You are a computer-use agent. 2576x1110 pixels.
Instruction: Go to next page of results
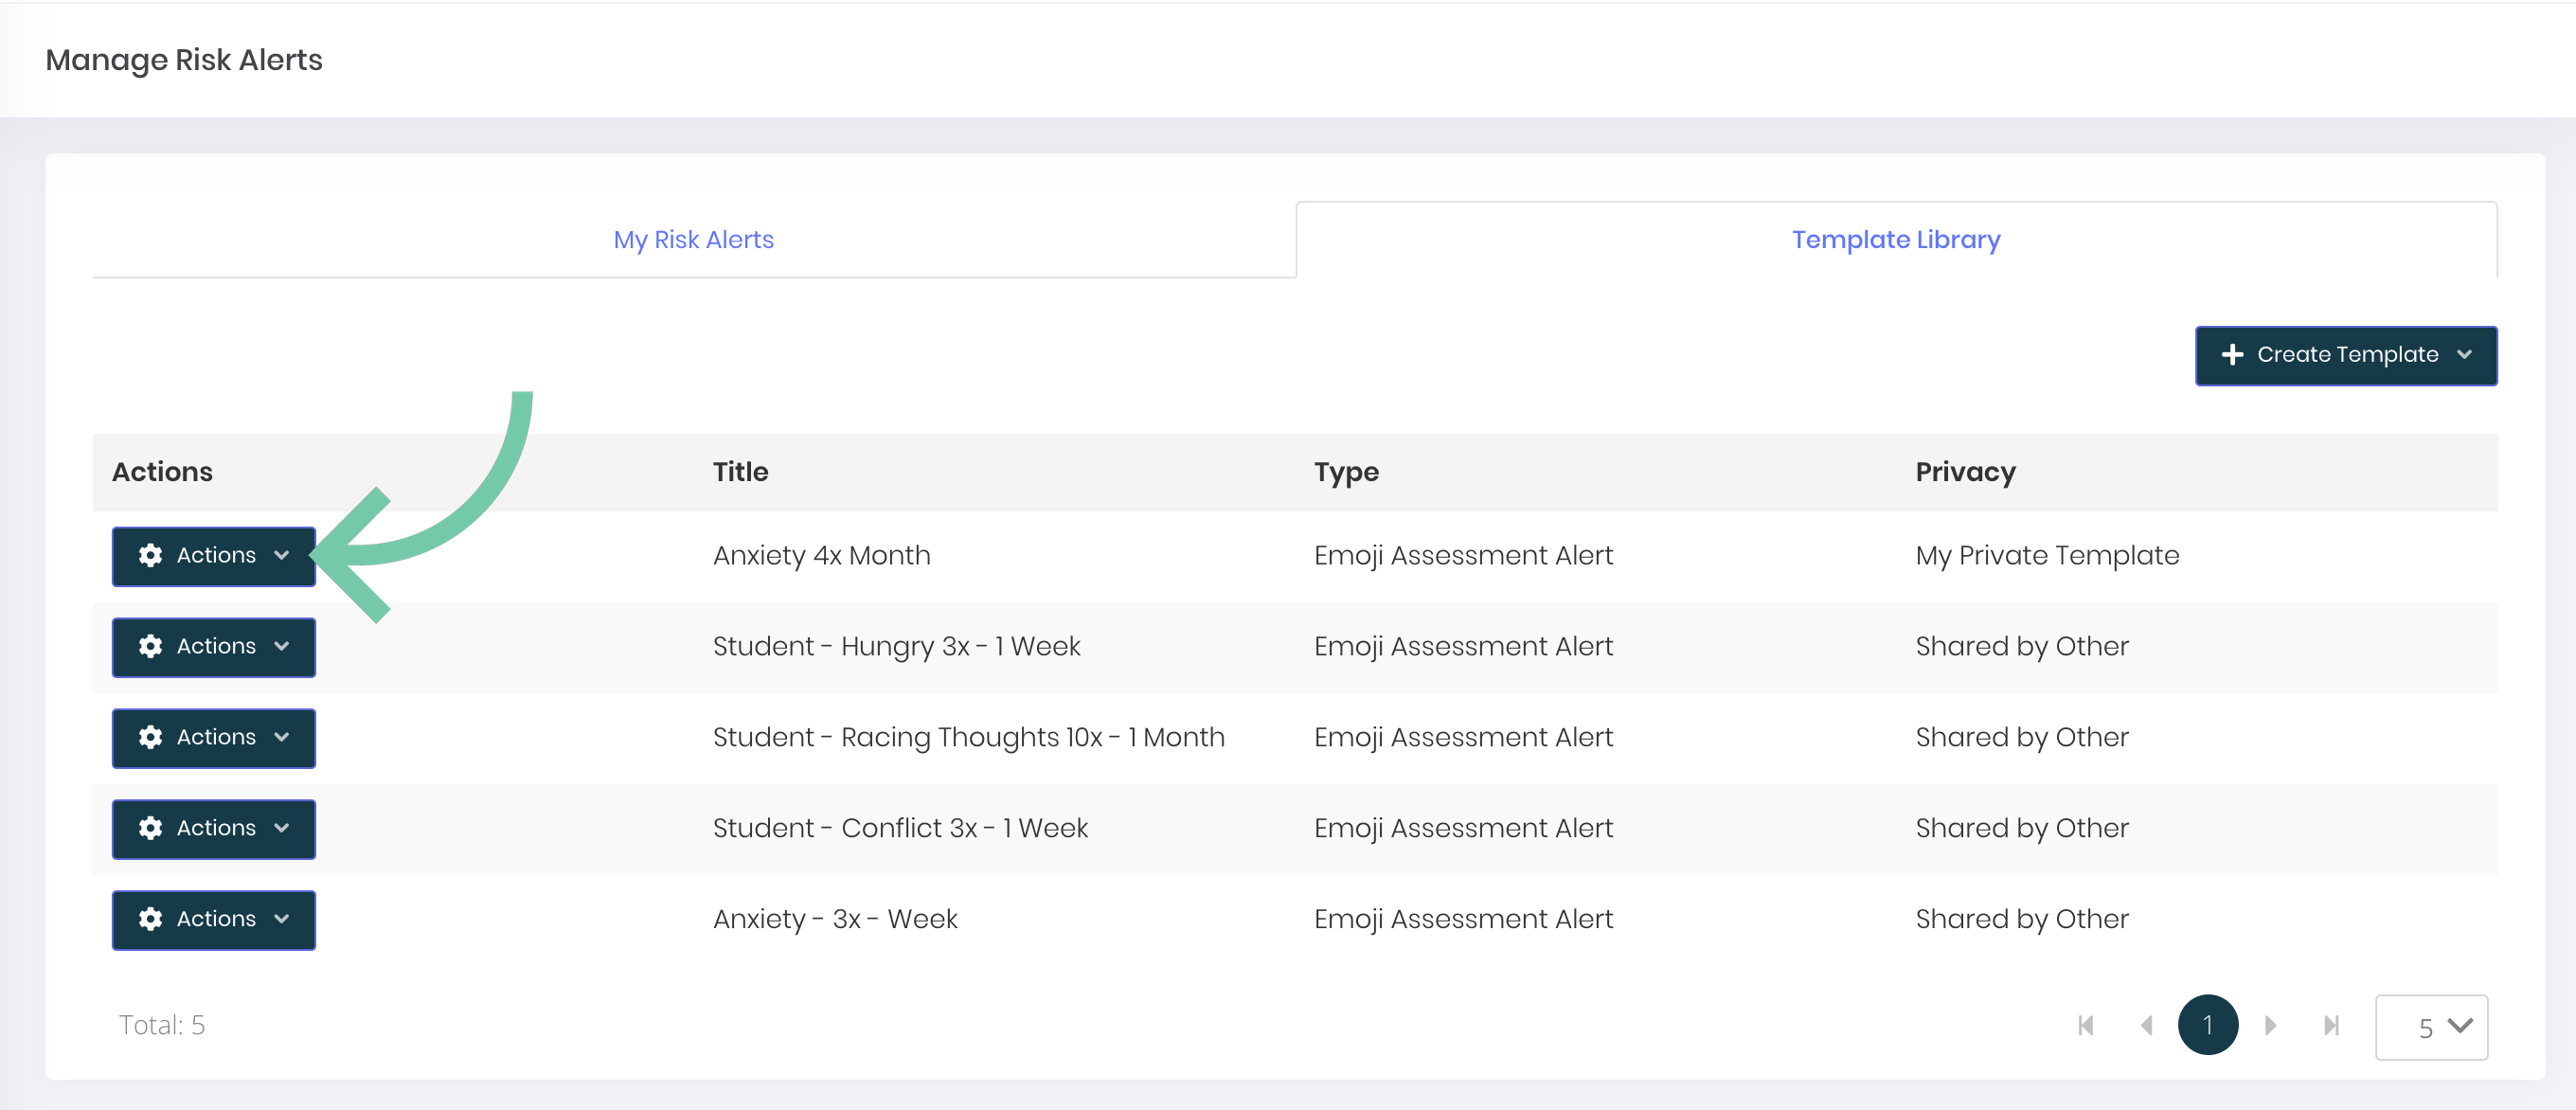pyautogui.click(x=2270, y=1026)
